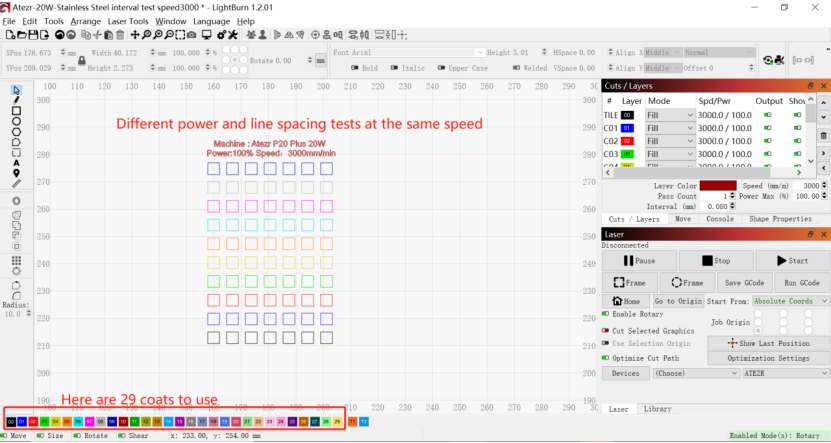
Task: Open Mode dropdown for C01 layer
Action: tap(670, 128)
